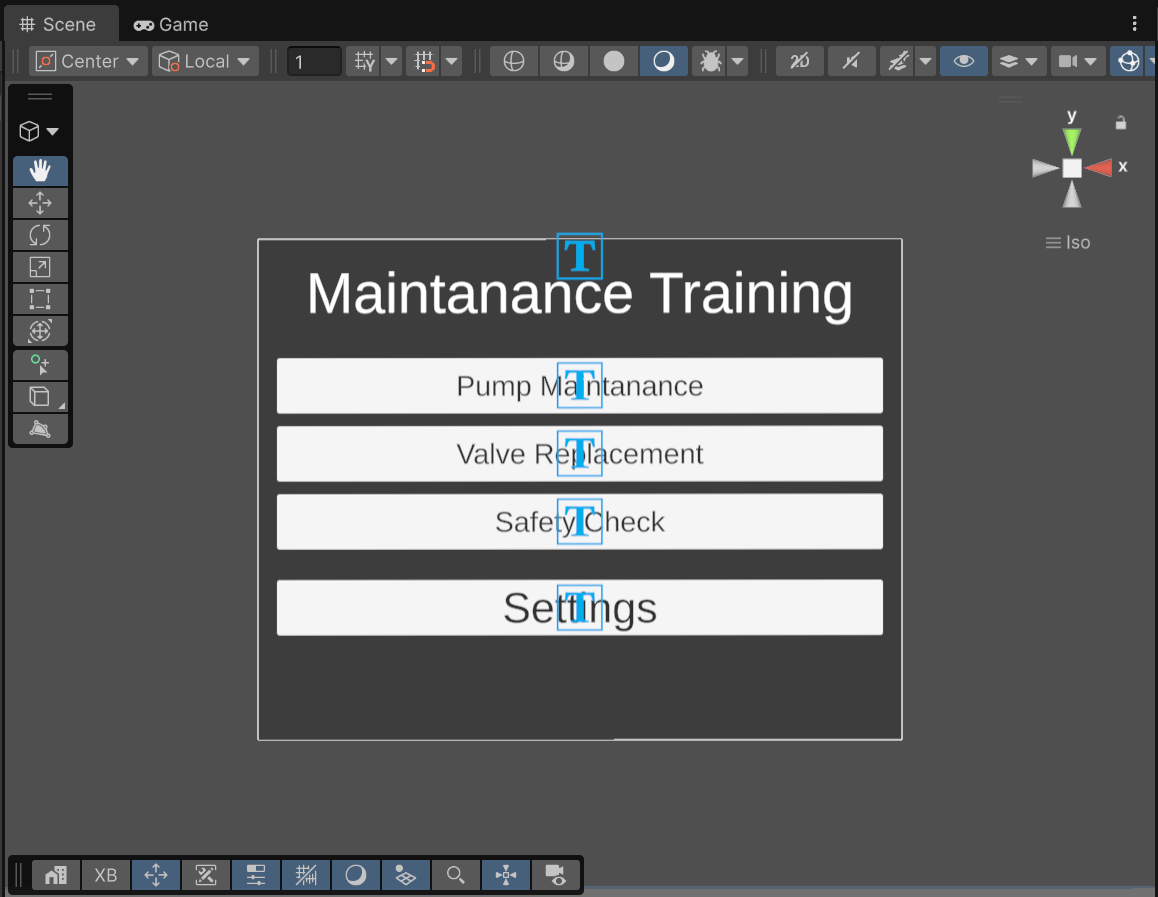
Task: Select the Settings button in scene
Action: (580, 608)
